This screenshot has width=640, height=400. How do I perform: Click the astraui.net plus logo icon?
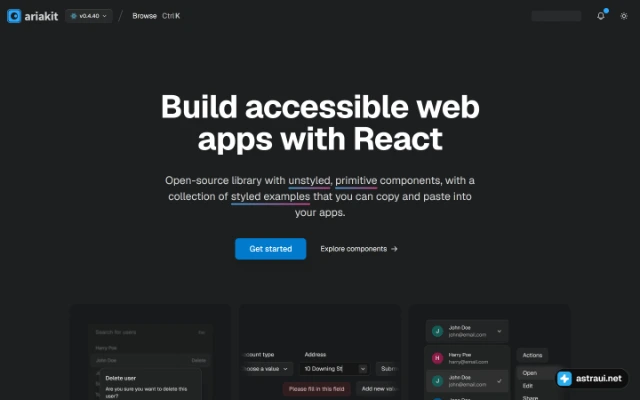pyautogui.click(x=564, y=378)
